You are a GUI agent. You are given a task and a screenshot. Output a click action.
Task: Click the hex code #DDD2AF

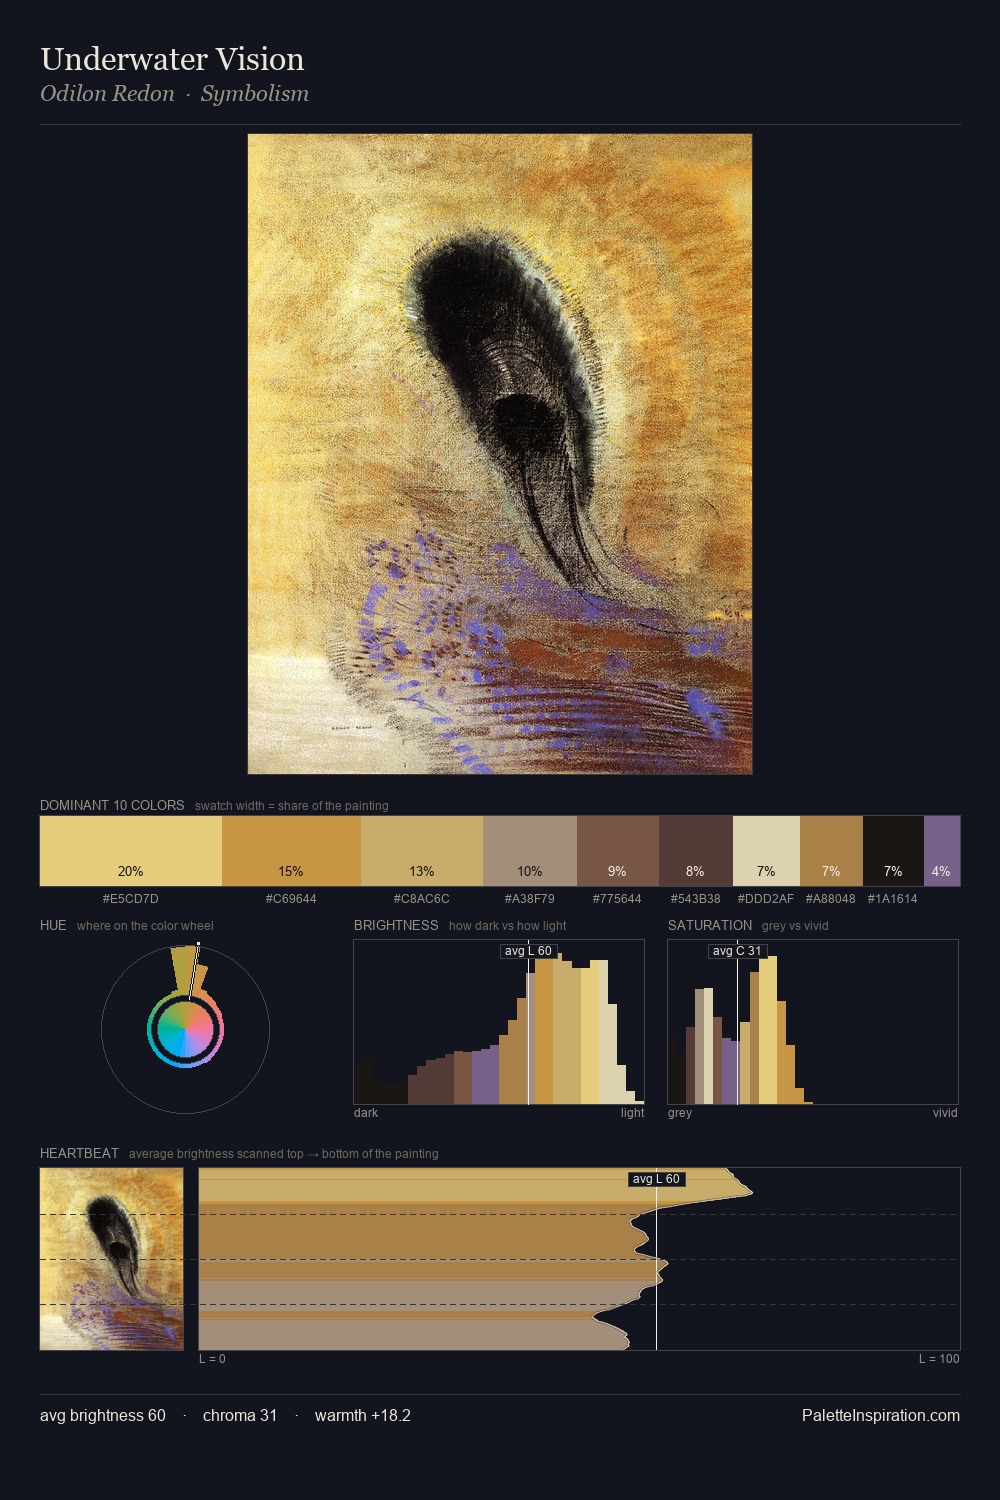point(766,898)
